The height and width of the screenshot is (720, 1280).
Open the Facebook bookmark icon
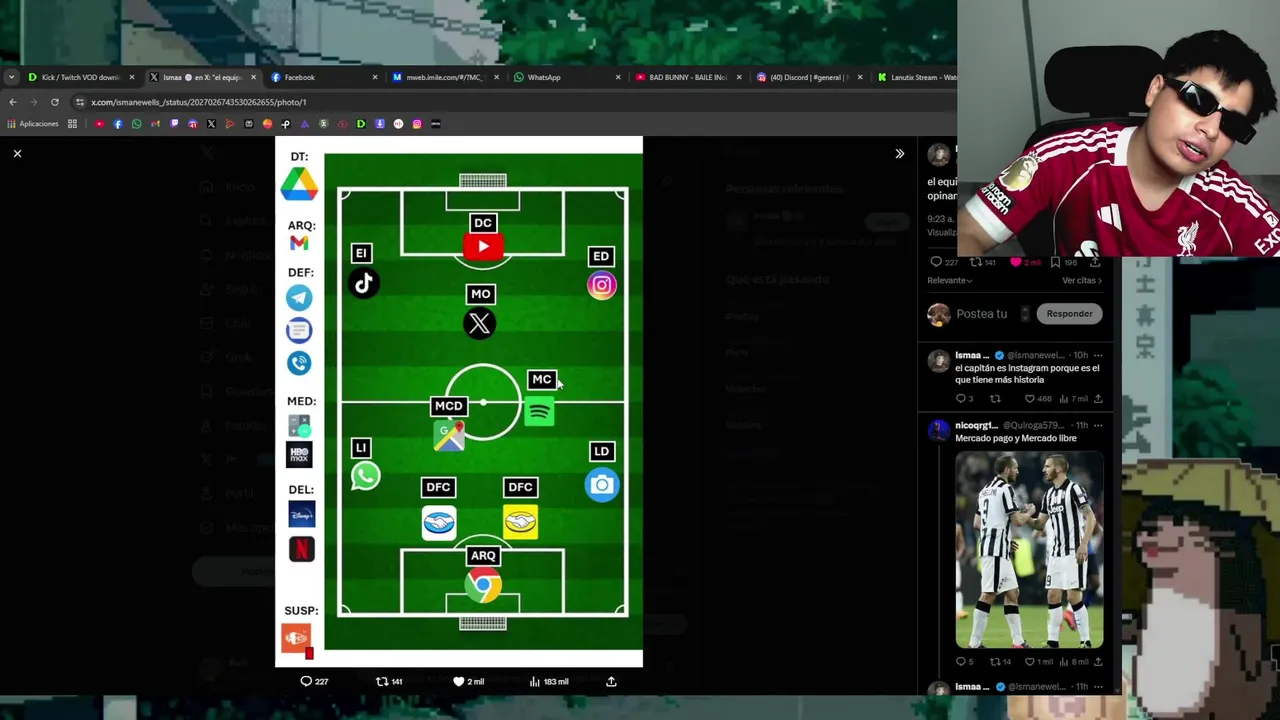click(117, 124)
